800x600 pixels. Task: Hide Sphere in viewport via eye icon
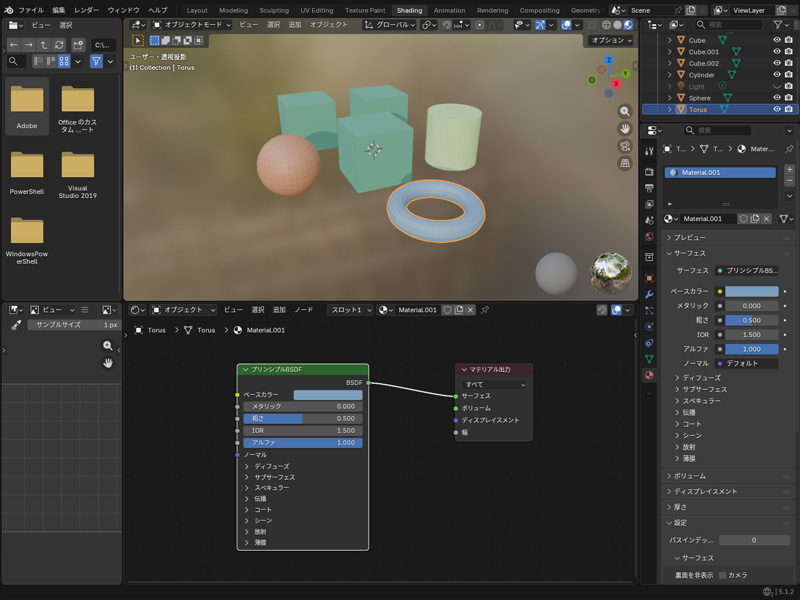pyautogui.click(x=777, y=97)
